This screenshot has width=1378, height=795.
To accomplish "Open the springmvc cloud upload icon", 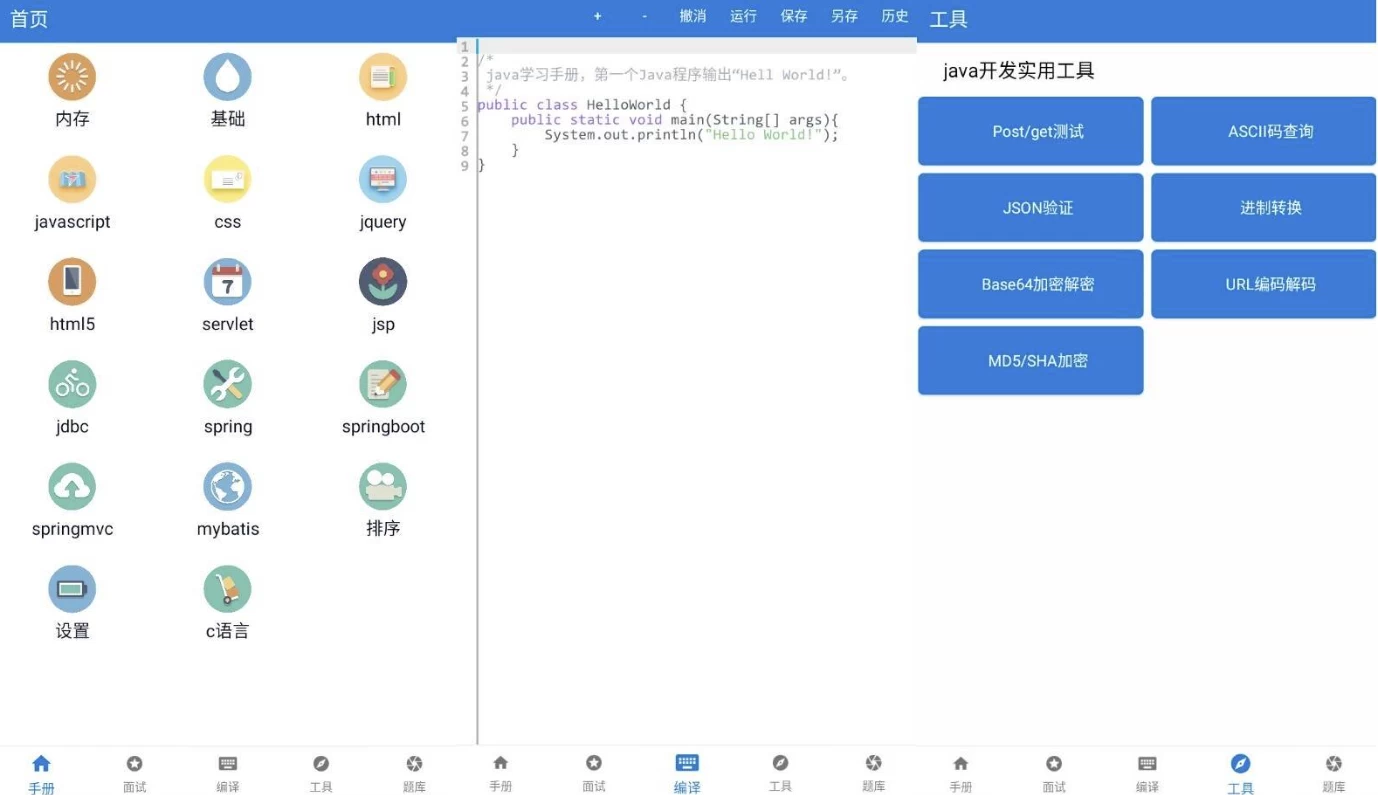I will point(72,487).
